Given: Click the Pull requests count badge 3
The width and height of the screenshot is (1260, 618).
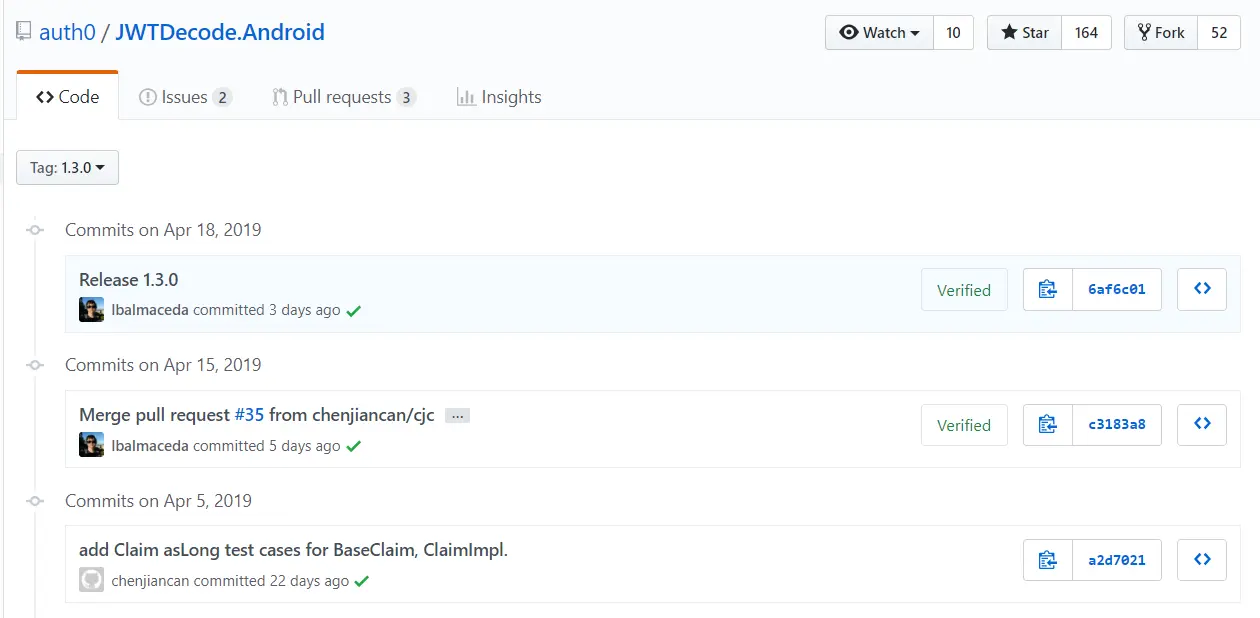Looking at the screenshot, I should 406,97.
